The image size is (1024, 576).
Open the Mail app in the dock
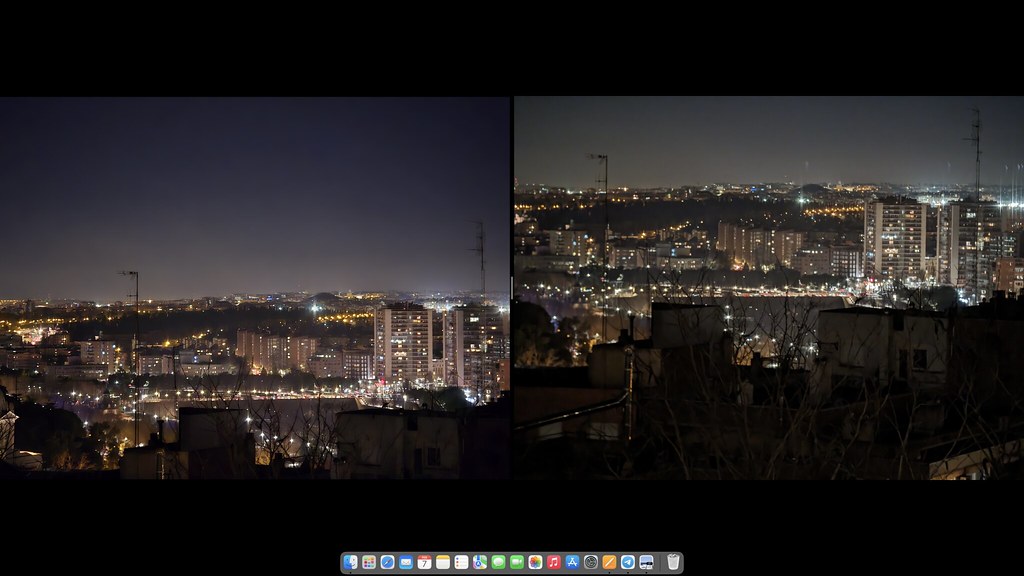click(x=406, y=562)
